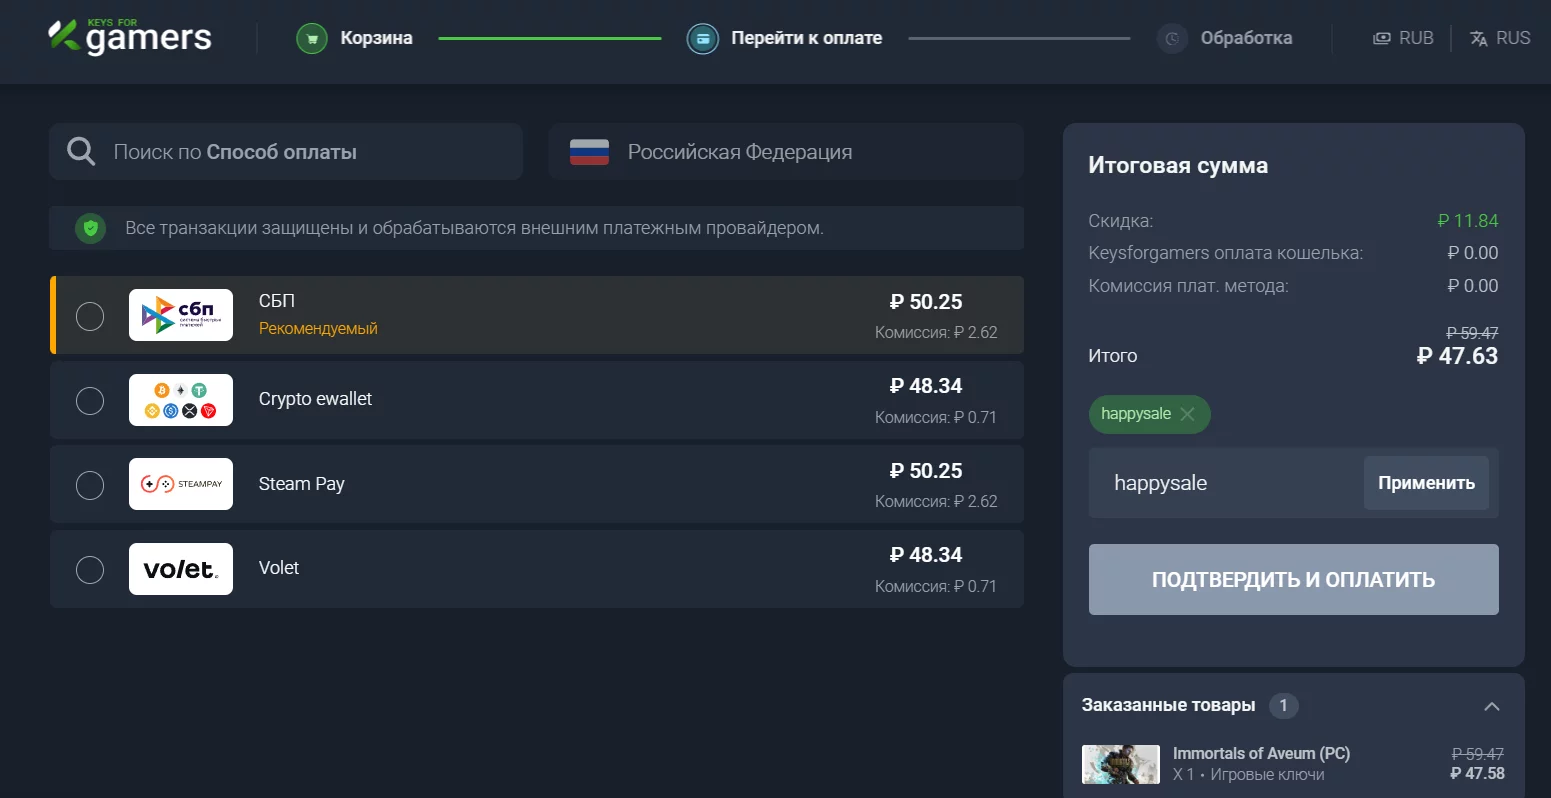The width and height of the screenshot is (1551, 798).
Task: Click the Итого total ₽ 47.63
Action: tap(1457, 356)
